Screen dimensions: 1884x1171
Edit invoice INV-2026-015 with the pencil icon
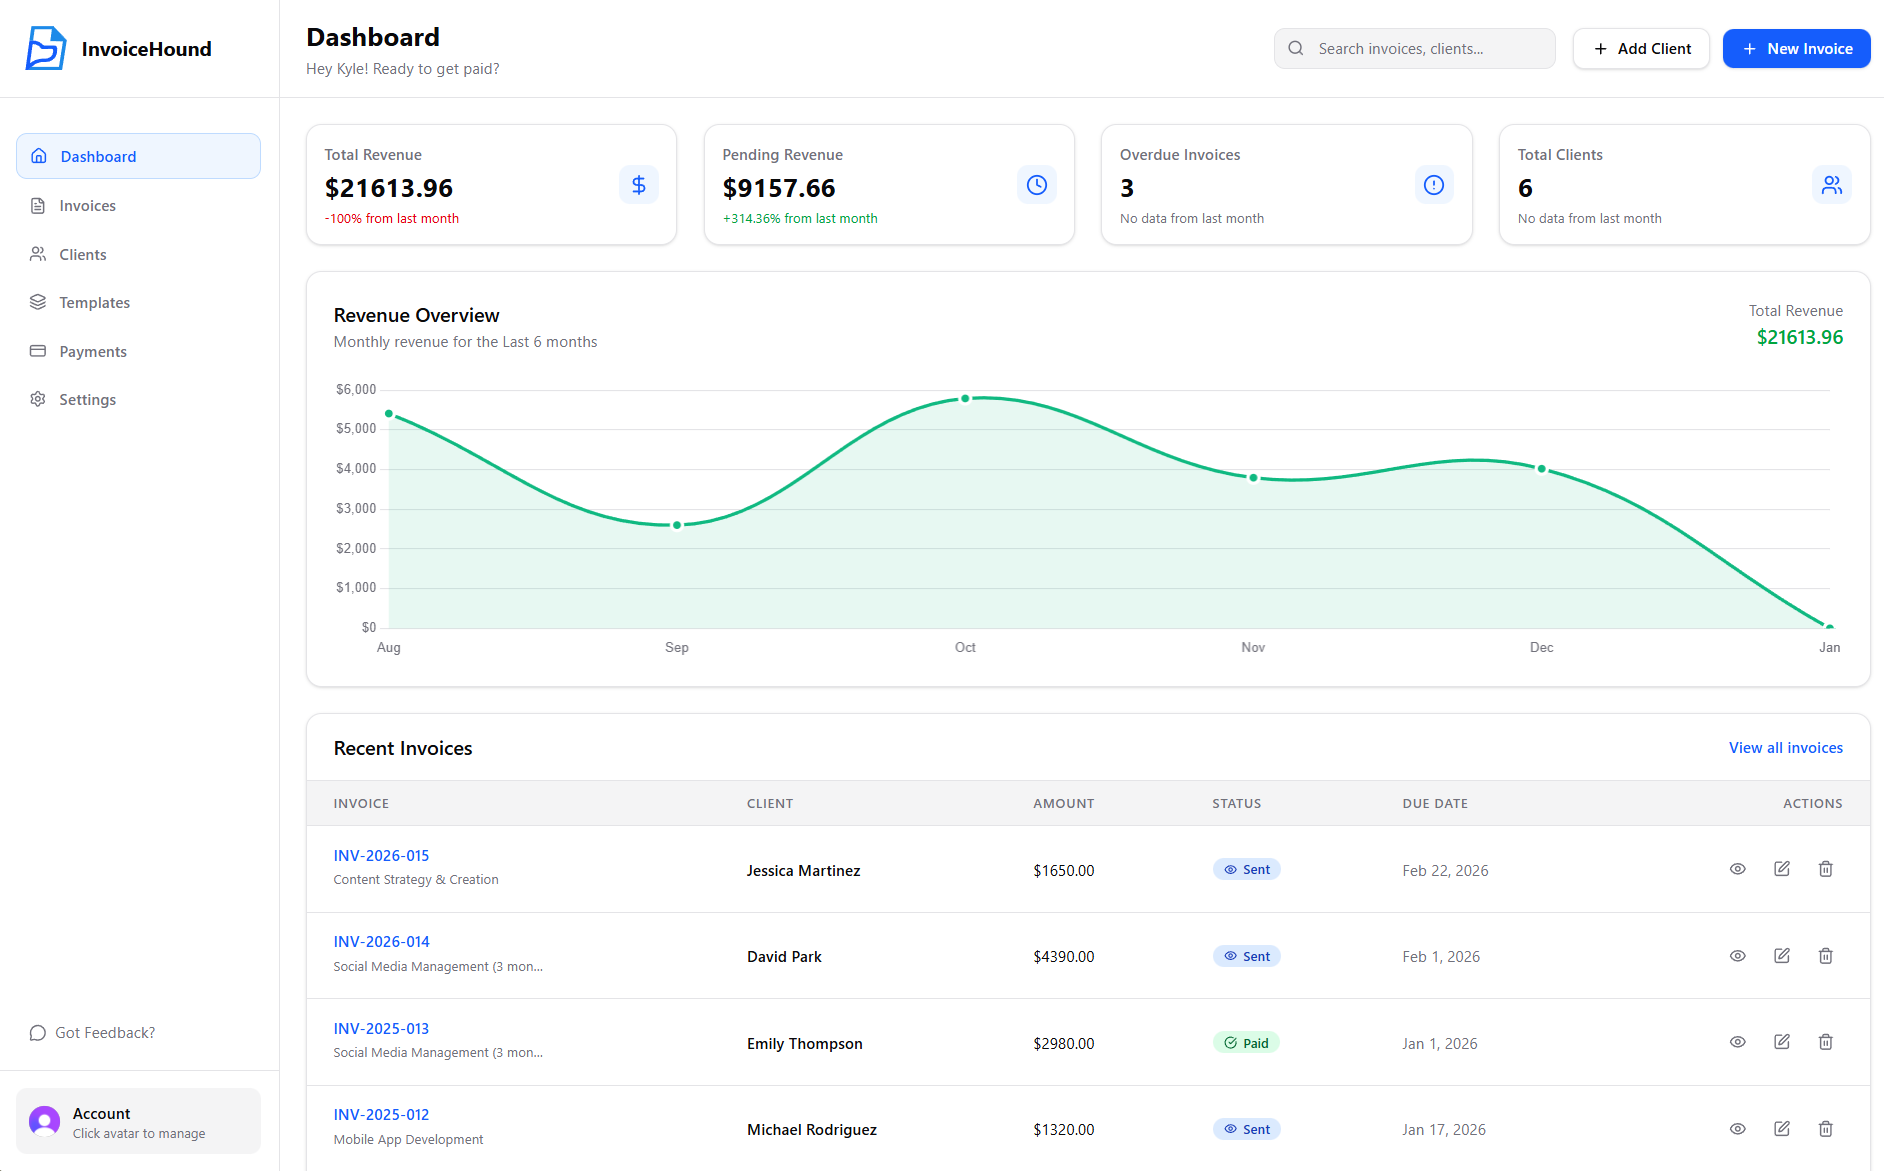tap(1782, 869)
